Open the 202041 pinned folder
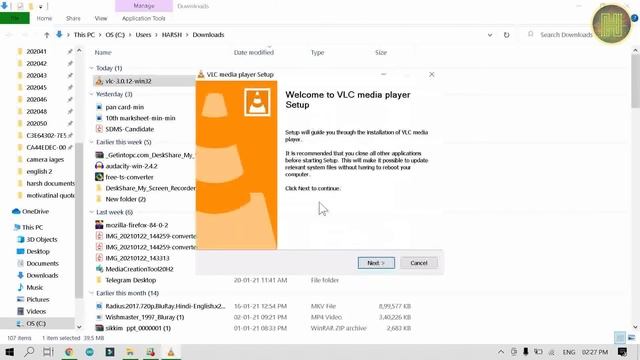 36,51
